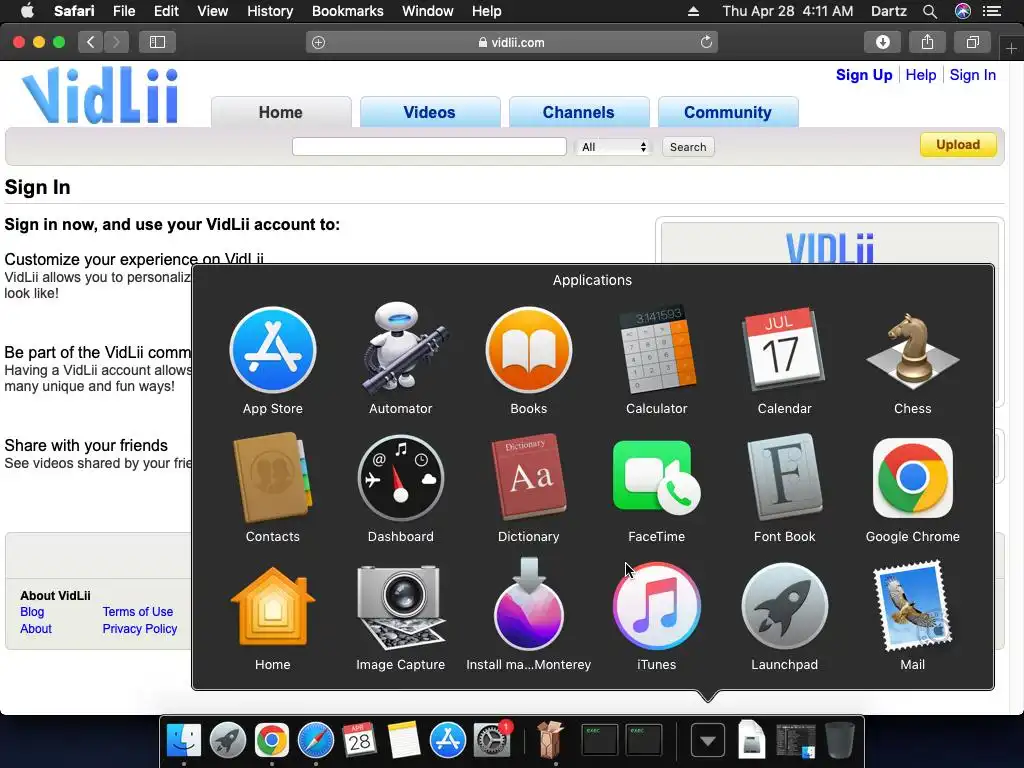The height and width of the screenshot is (768, 1024).
Task: Open System Preferences in the Dock
Action: (x=491, y=740)
